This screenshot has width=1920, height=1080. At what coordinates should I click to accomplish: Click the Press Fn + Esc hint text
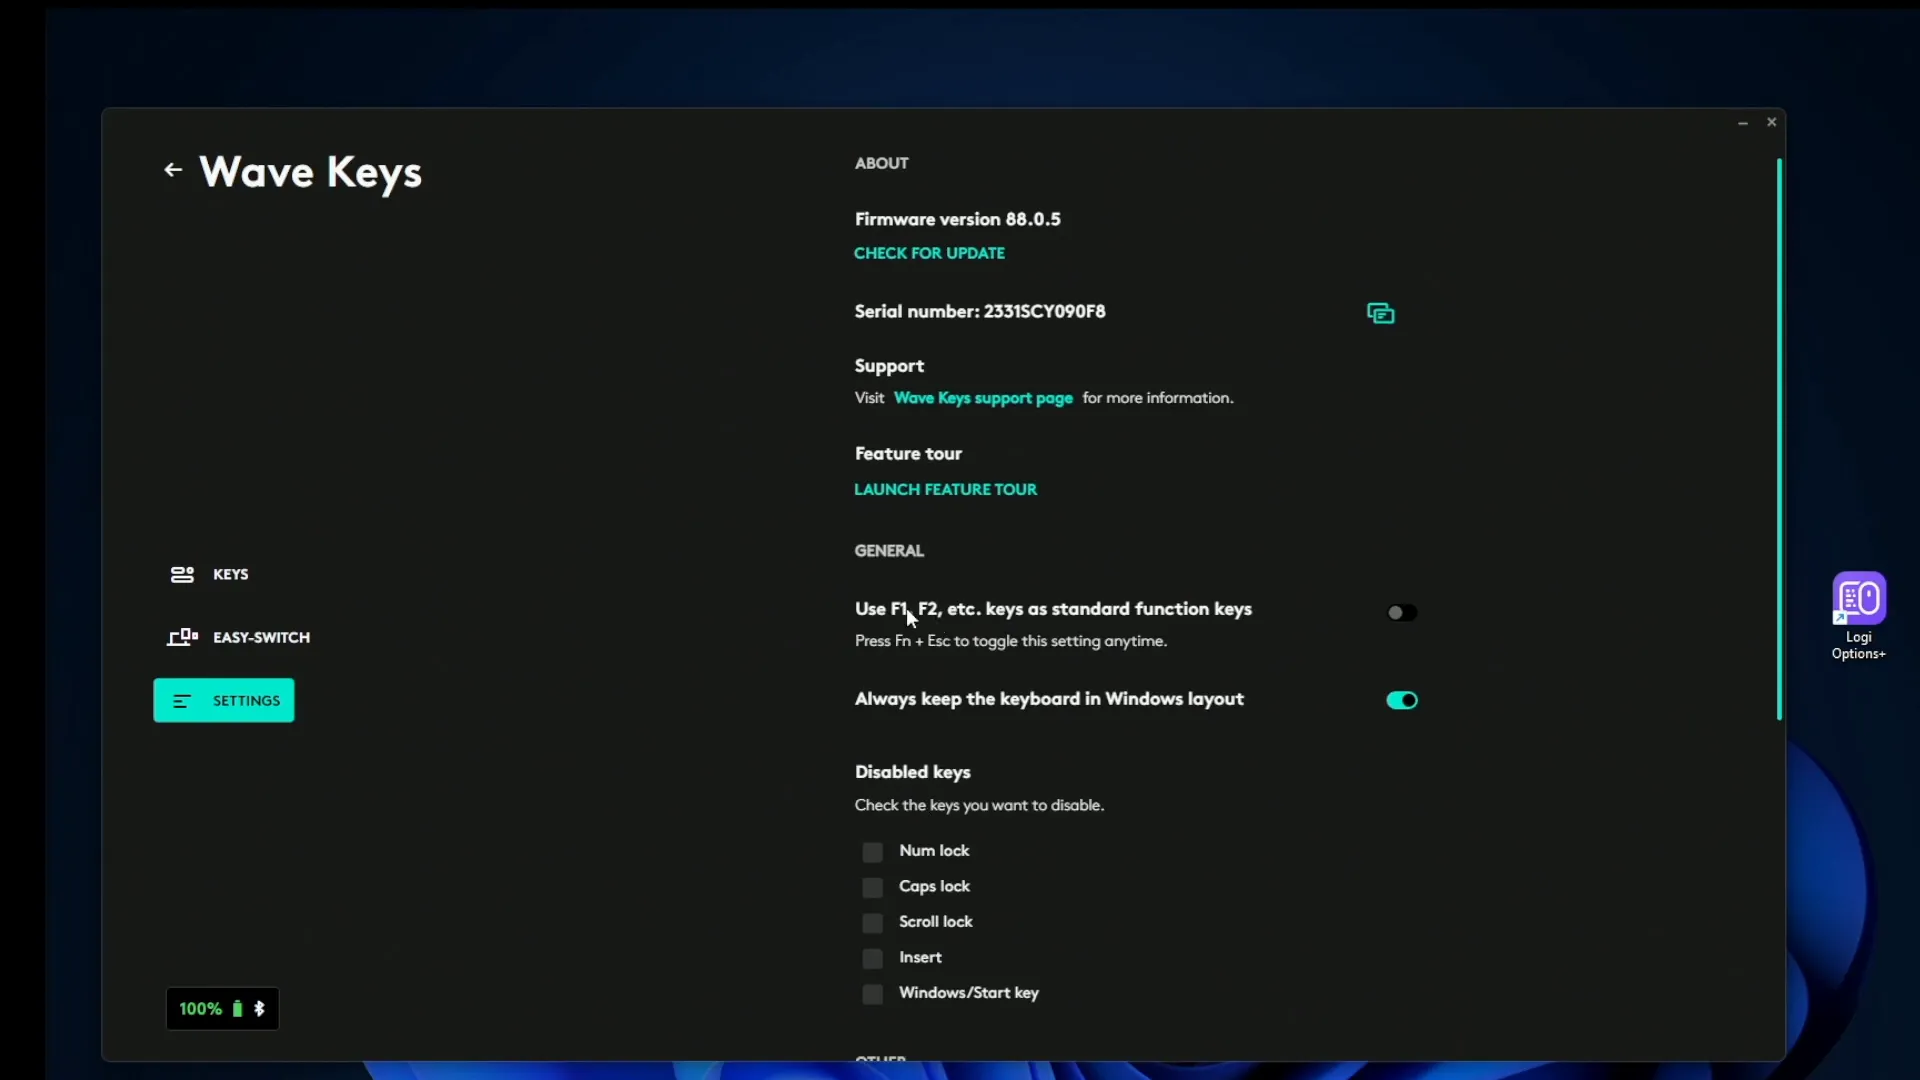[x=1011, y=641]
